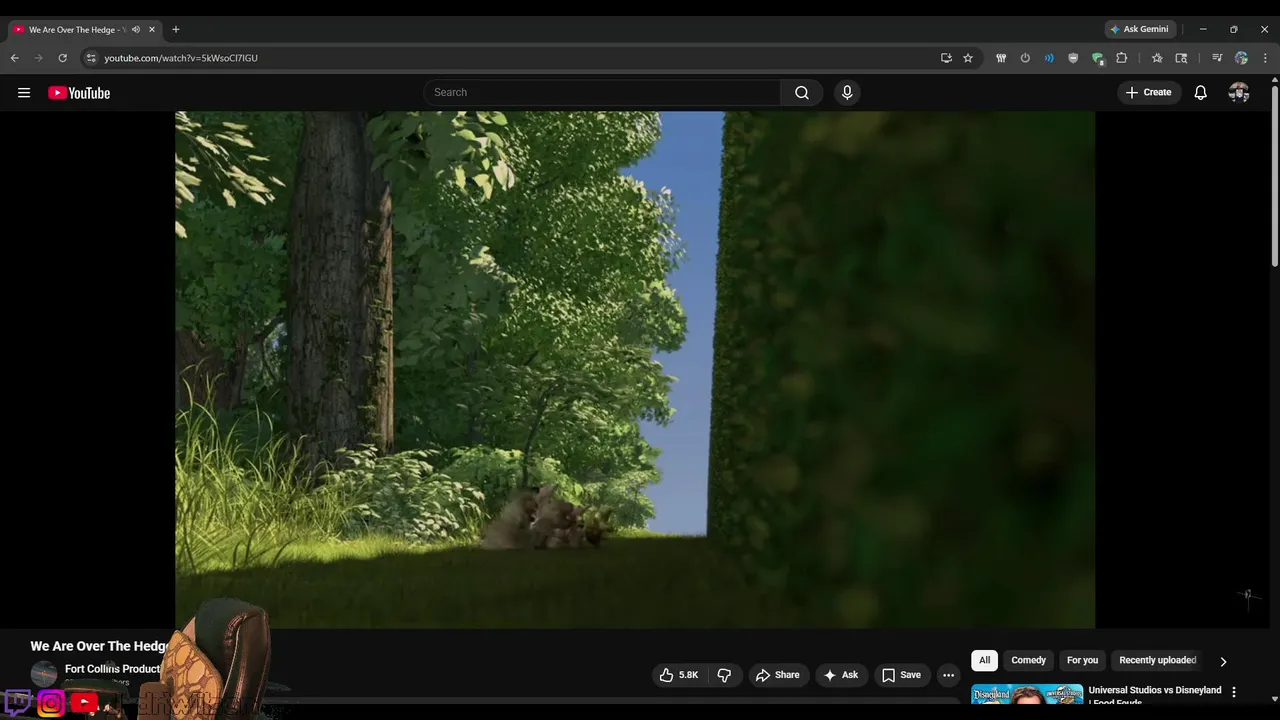Click the scrollbar down arrow
This screenshot has width=1280, height=720.
tap(1275, 699)
